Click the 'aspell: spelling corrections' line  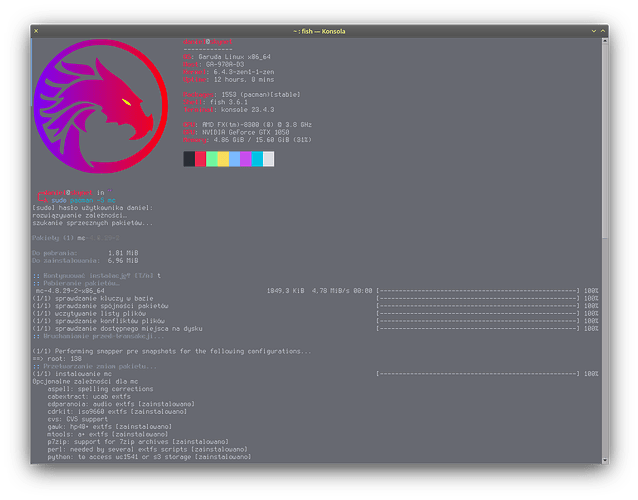[101, 389]
